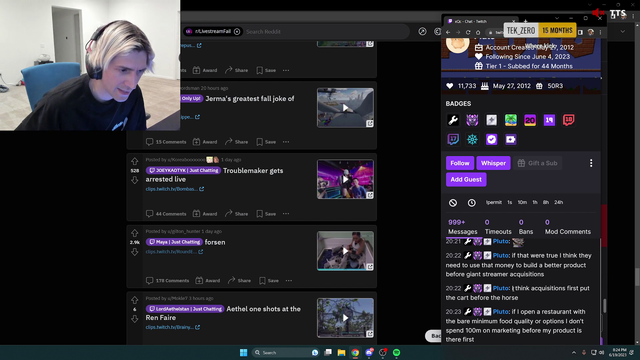Click back arrow in Twitch chat popup window
The height and width of the screenshot is (360, 640).
(x=448, y=32)
